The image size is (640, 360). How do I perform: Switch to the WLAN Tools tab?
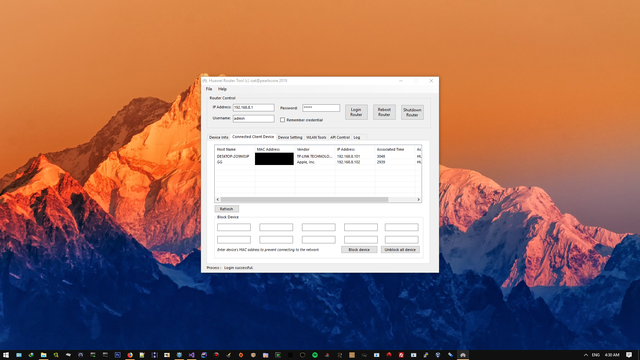pos(316,138)
